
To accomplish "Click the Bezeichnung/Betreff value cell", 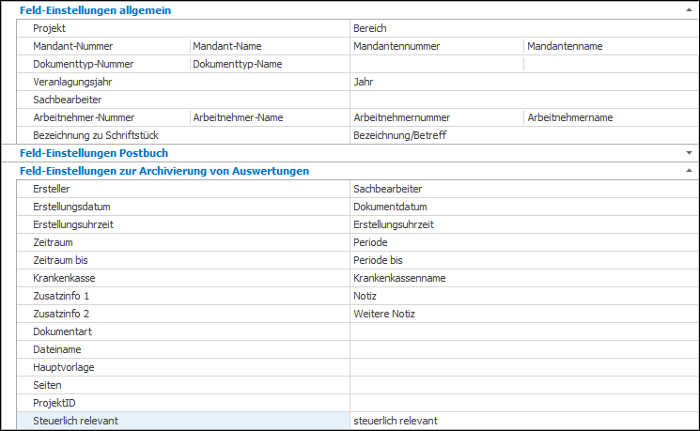I will [524, 135].
